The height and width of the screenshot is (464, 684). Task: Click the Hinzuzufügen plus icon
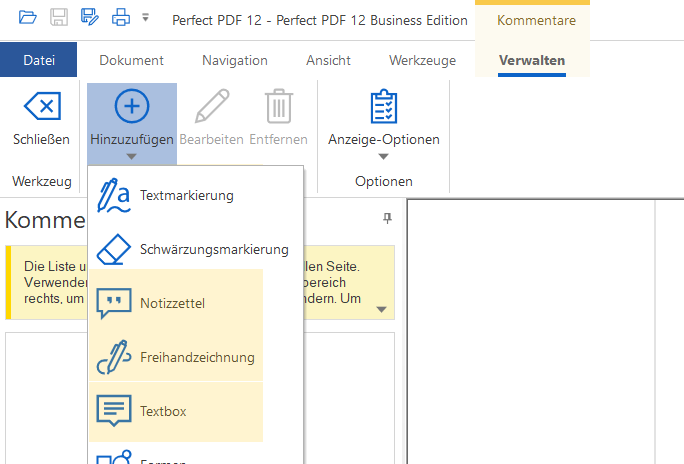click(x=132, y=108)
